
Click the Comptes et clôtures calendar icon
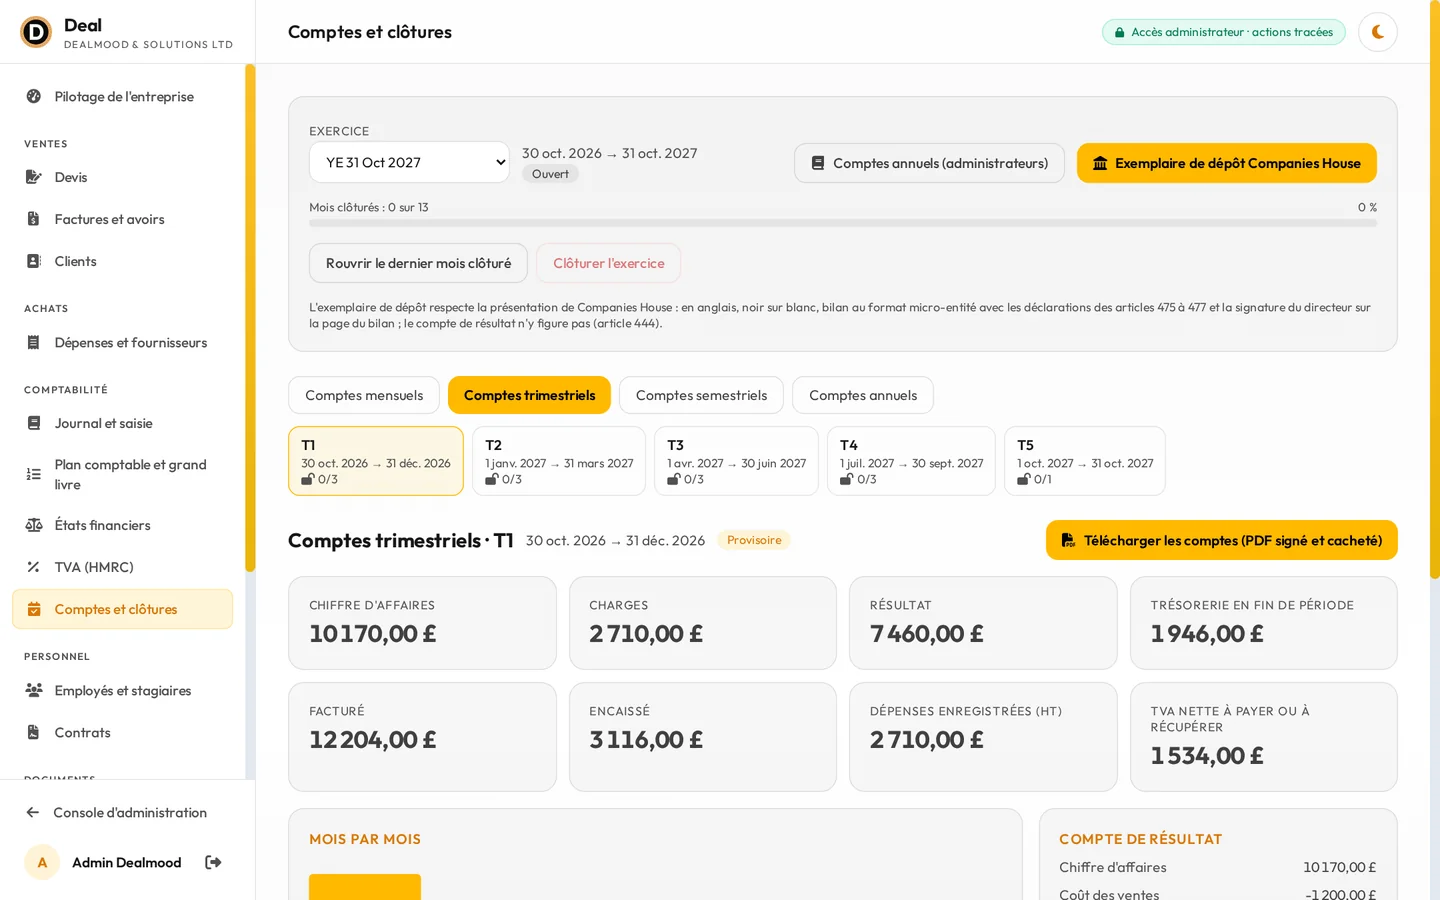click(x=34, y=609)
